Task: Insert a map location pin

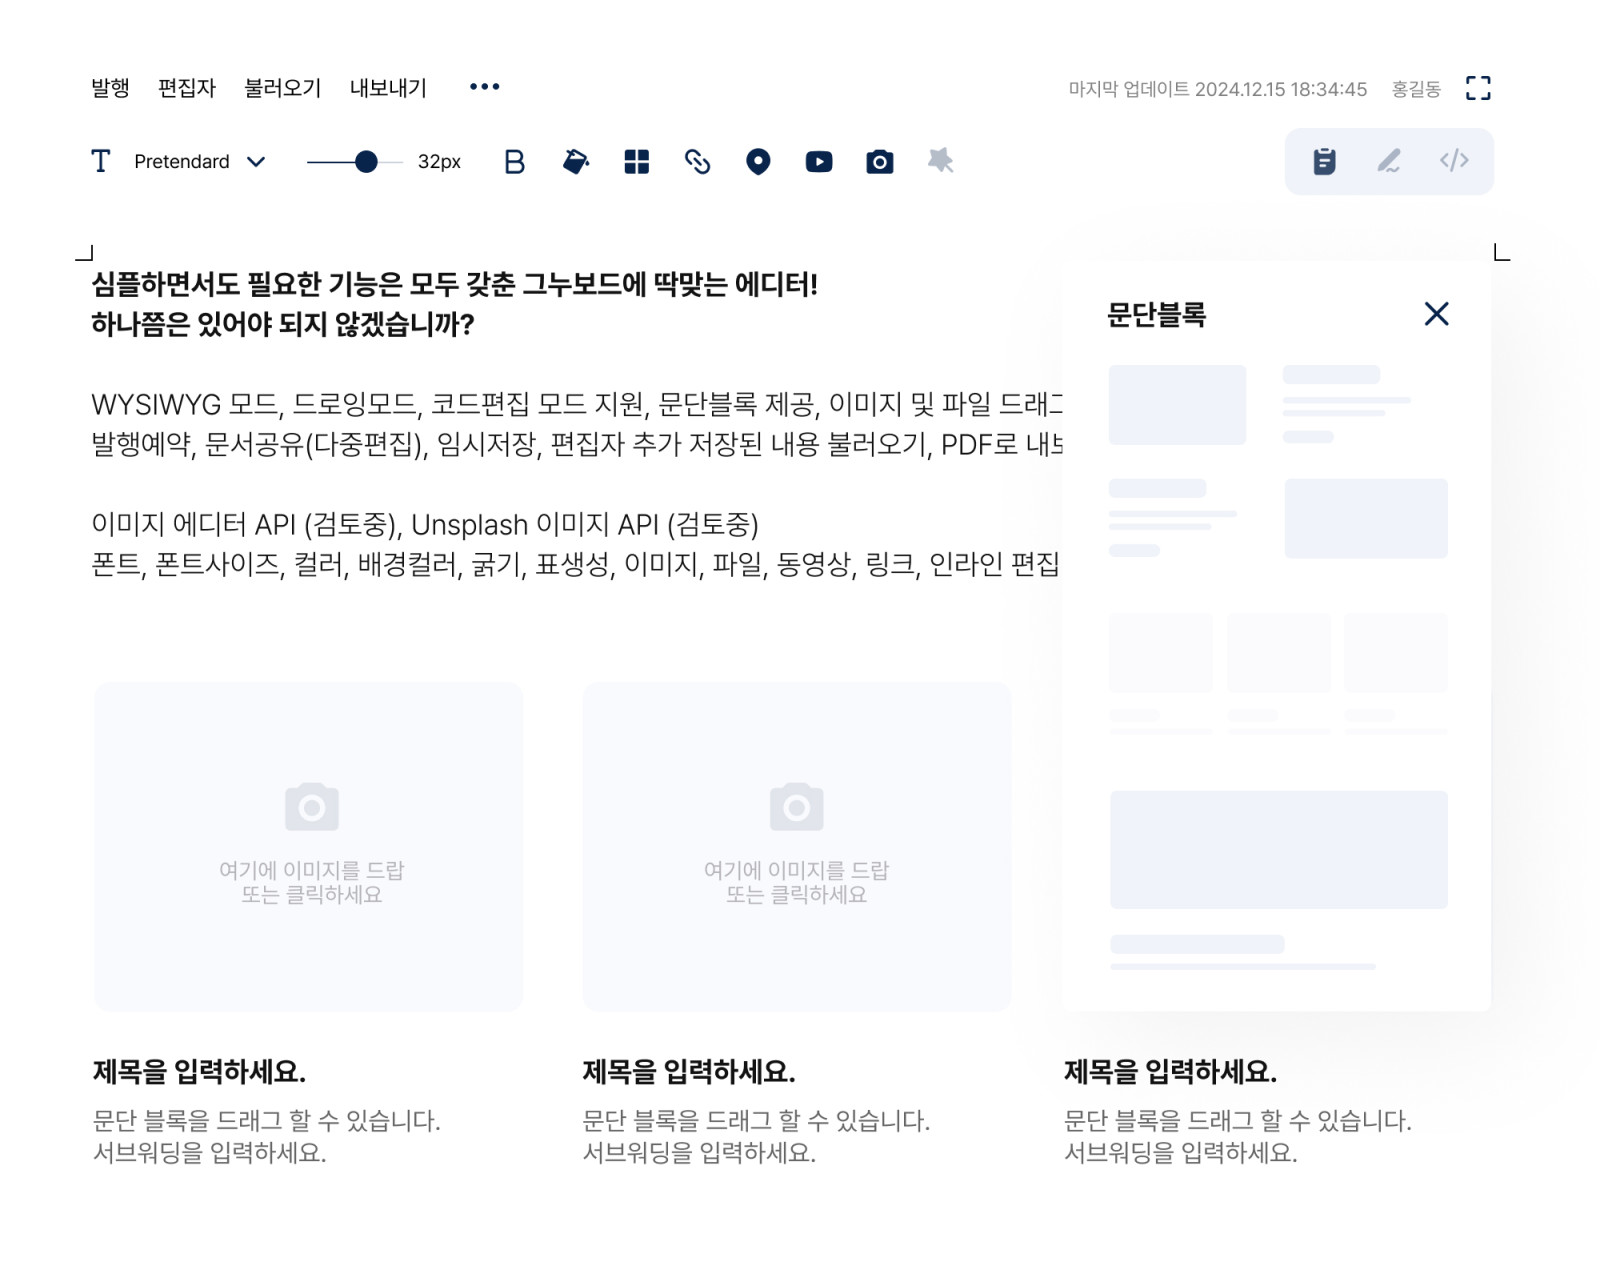Action: [758, 162]
